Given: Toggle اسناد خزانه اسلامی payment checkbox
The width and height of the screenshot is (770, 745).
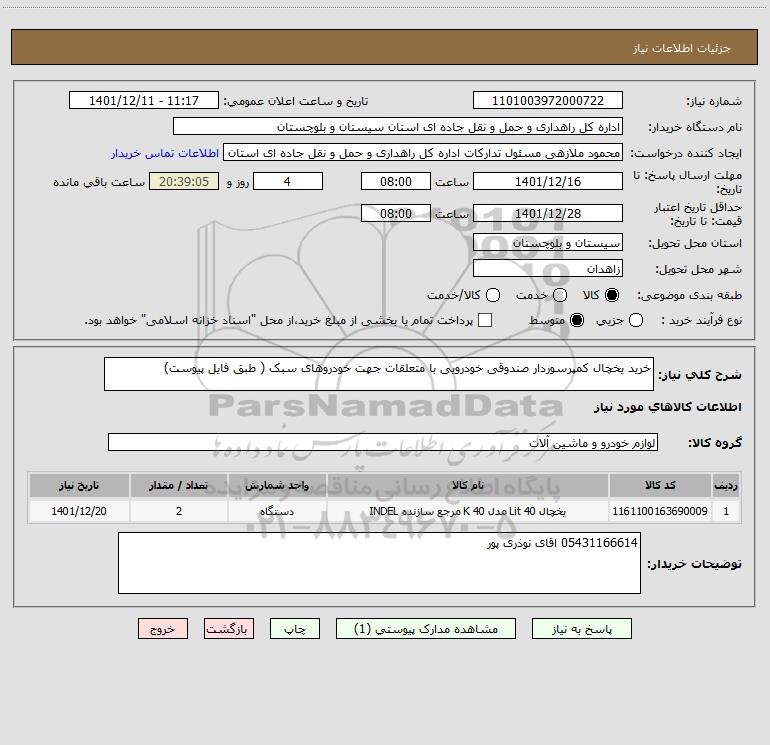Looking at the screenshot, I should [x=485, y=320].
